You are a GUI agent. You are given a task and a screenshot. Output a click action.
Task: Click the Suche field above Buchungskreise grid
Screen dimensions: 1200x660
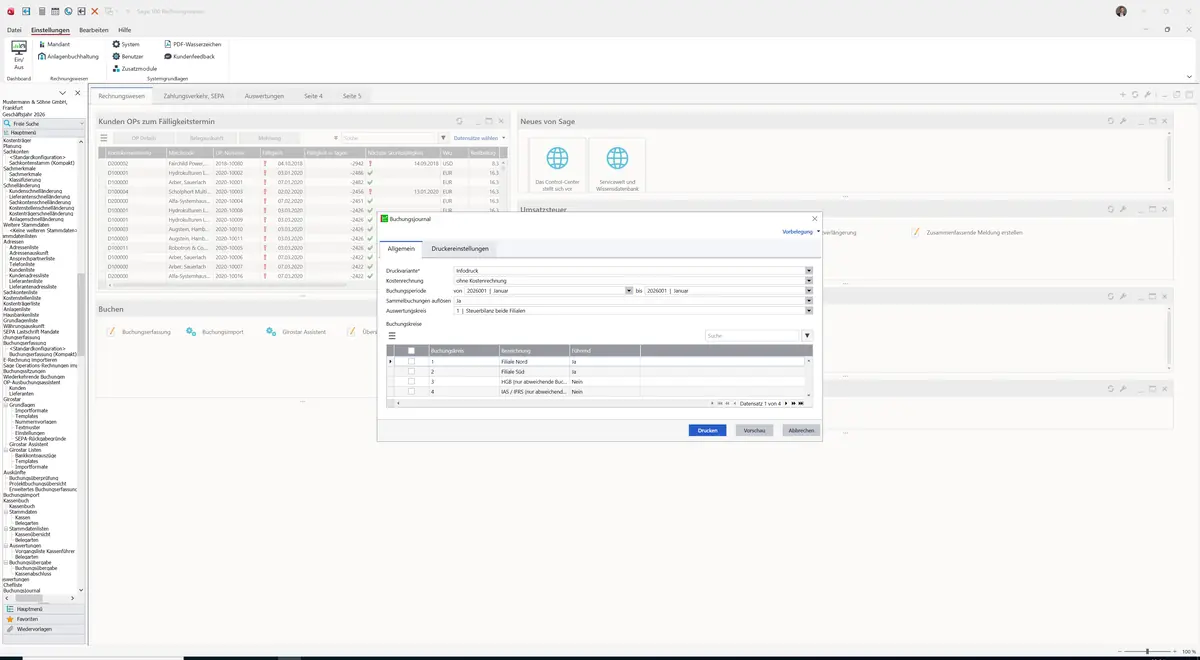click(751, 336)
